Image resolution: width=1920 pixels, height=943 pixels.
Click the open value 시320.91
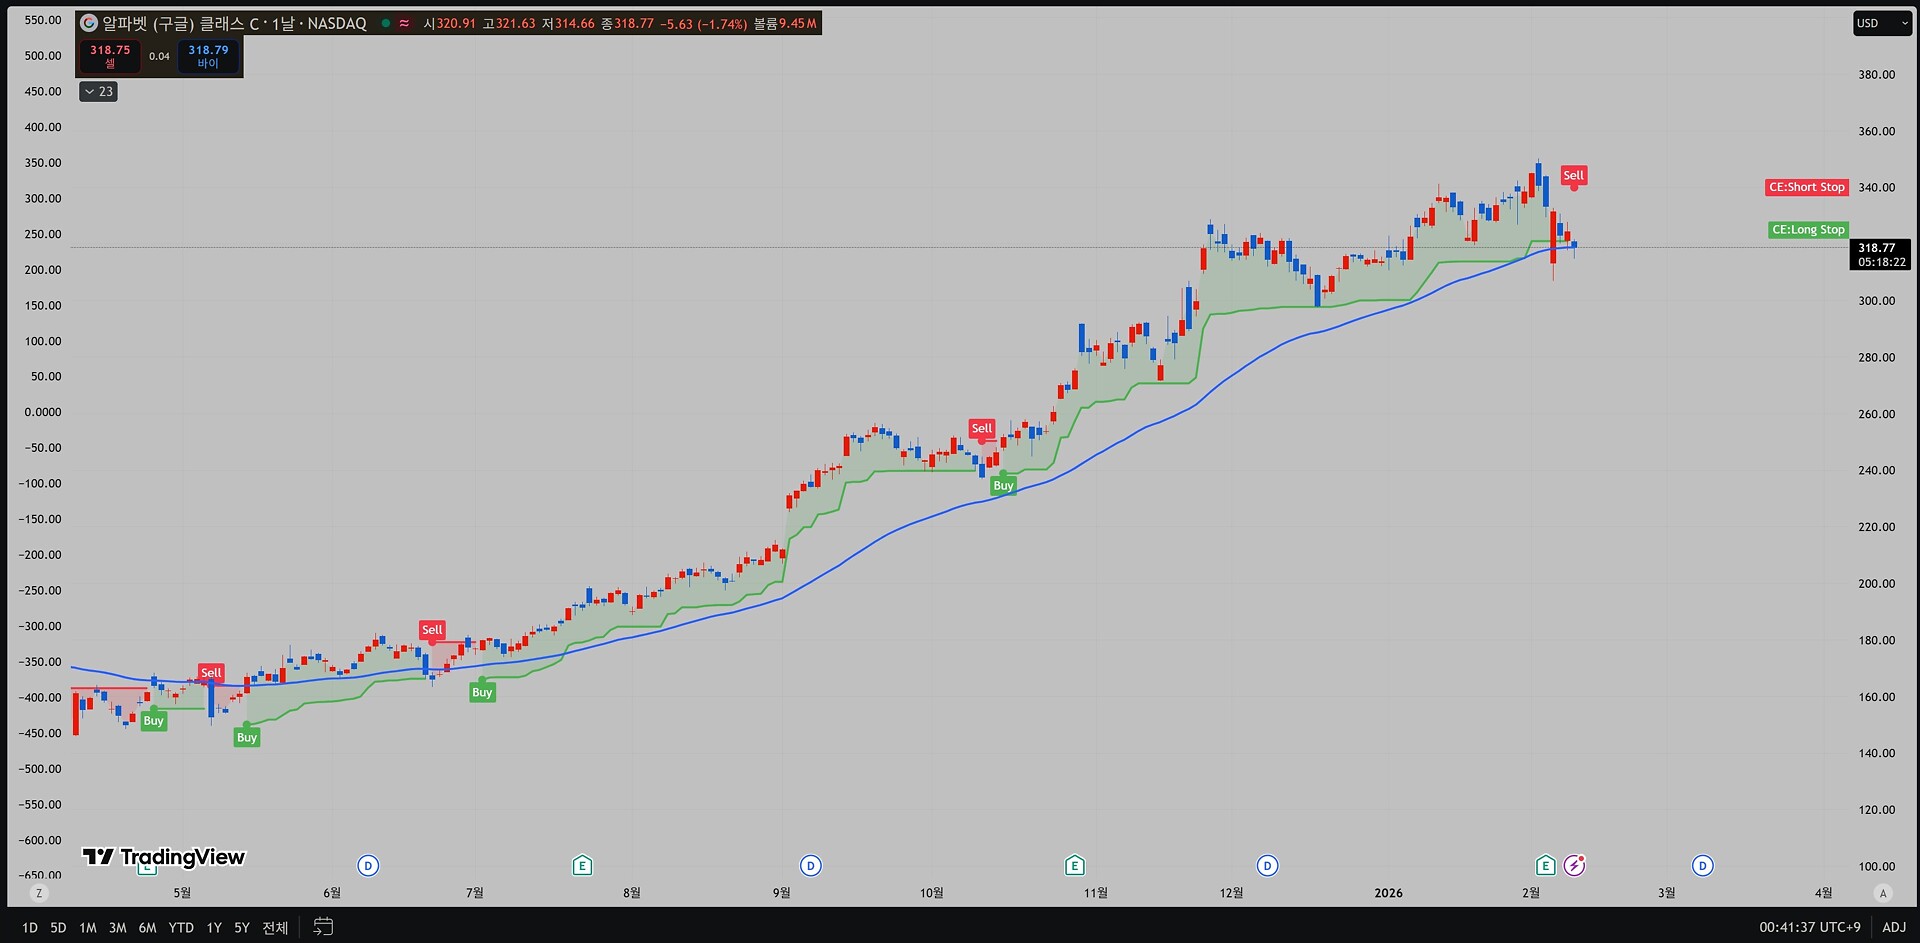[x=449, y=23]
